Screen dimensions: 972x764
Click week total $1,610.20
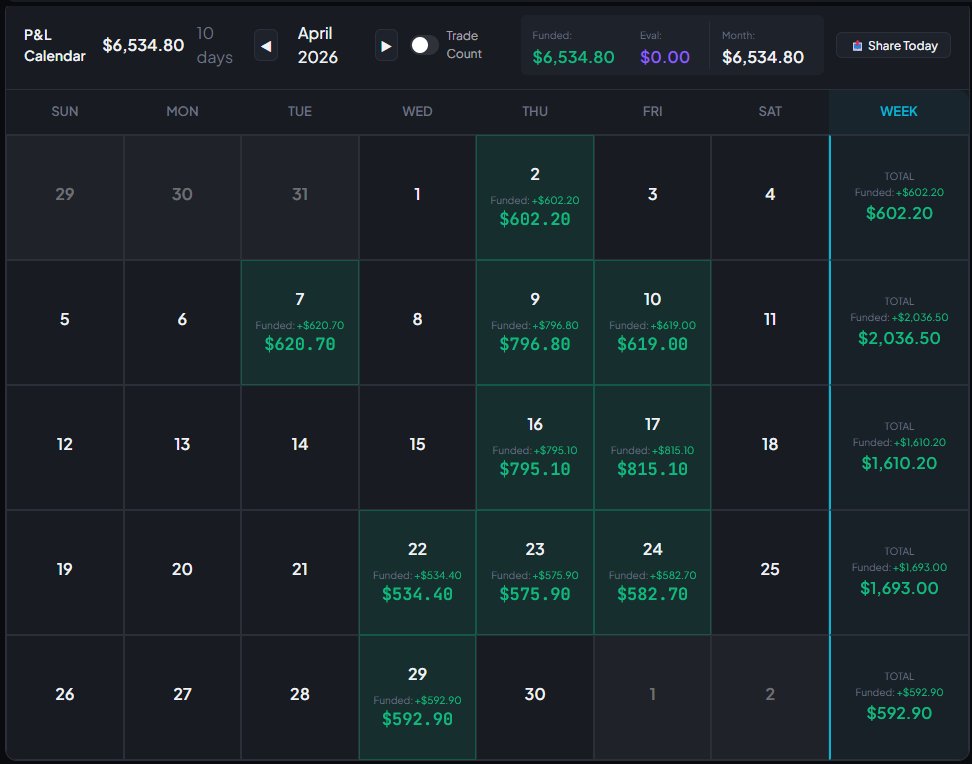click(899, 463)
